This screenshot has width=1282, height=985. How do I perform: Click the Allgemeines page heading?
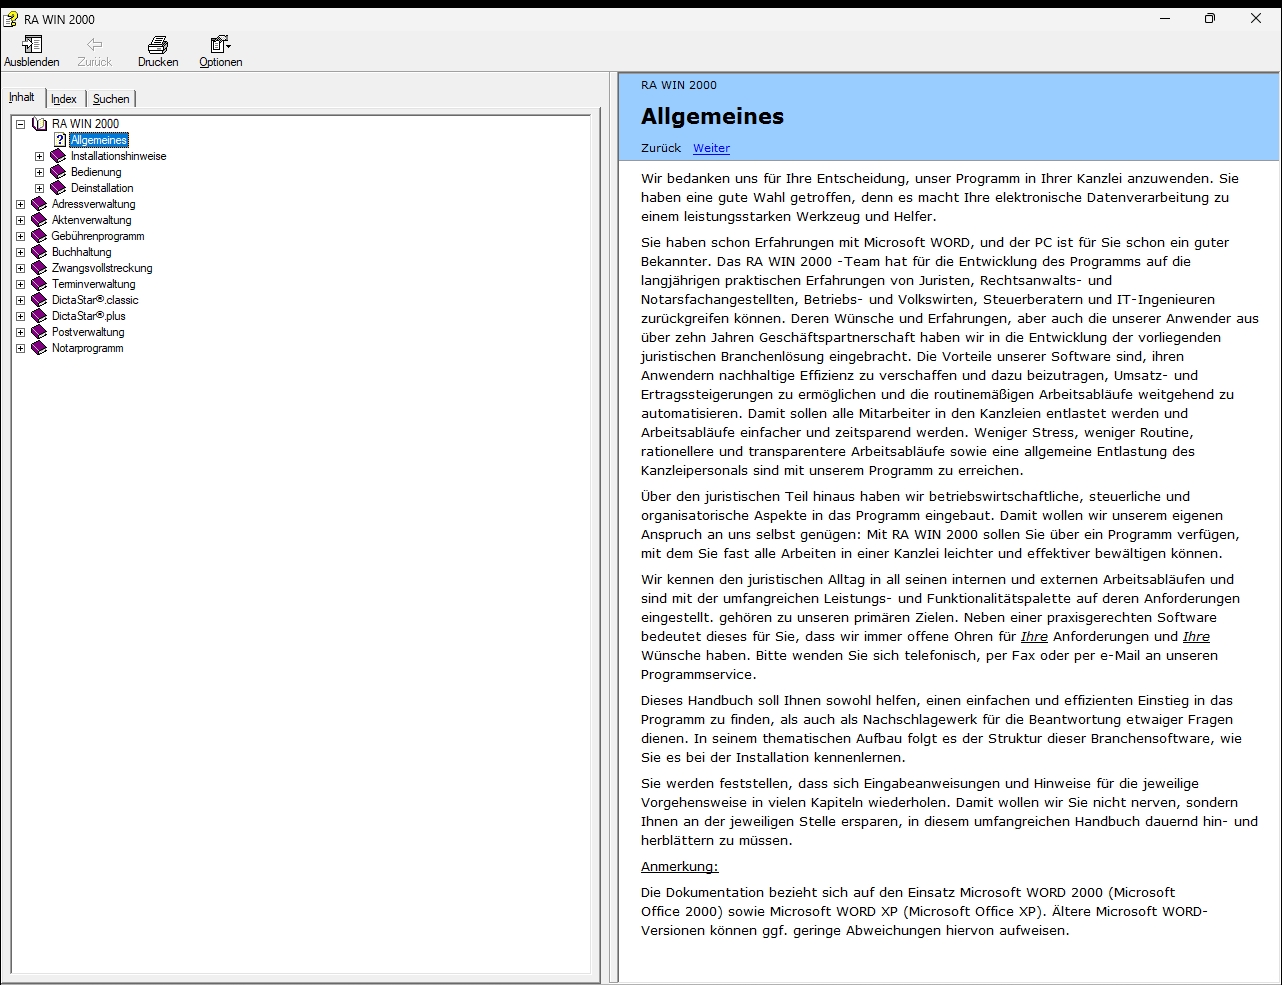[x=712, y=116]
